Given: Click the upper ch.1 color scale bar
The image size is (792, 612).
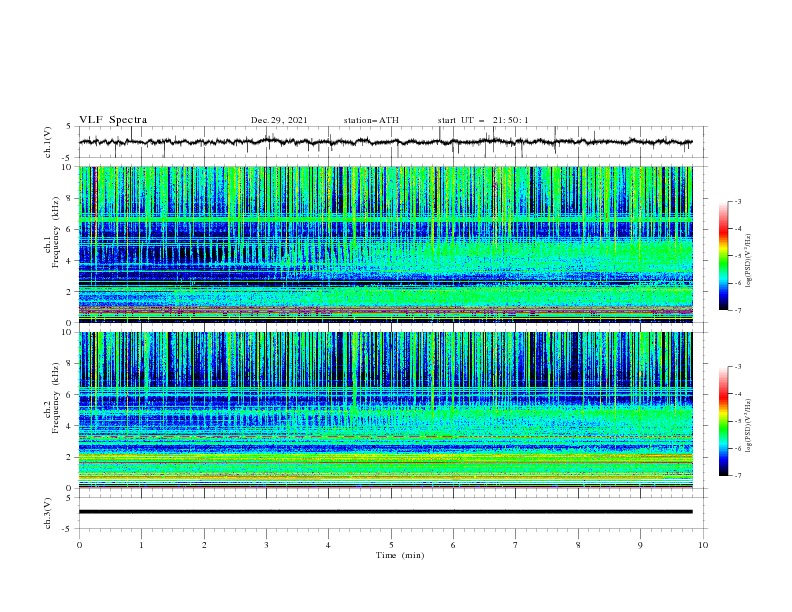Looking at the screenshot, I should tap(723, 256).
